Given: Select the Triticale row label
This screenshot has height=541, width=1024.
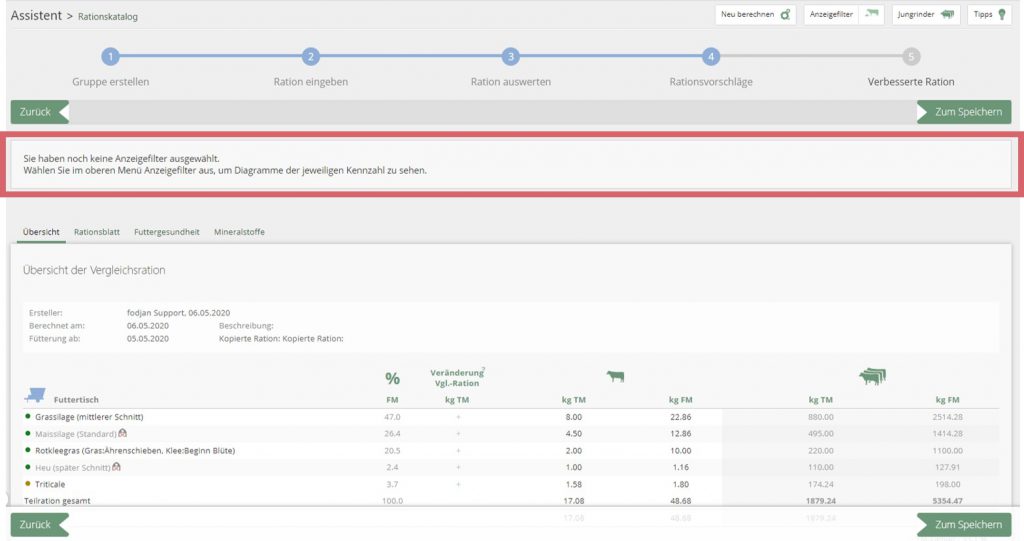Looking at the screenshot, I should 50,485.
